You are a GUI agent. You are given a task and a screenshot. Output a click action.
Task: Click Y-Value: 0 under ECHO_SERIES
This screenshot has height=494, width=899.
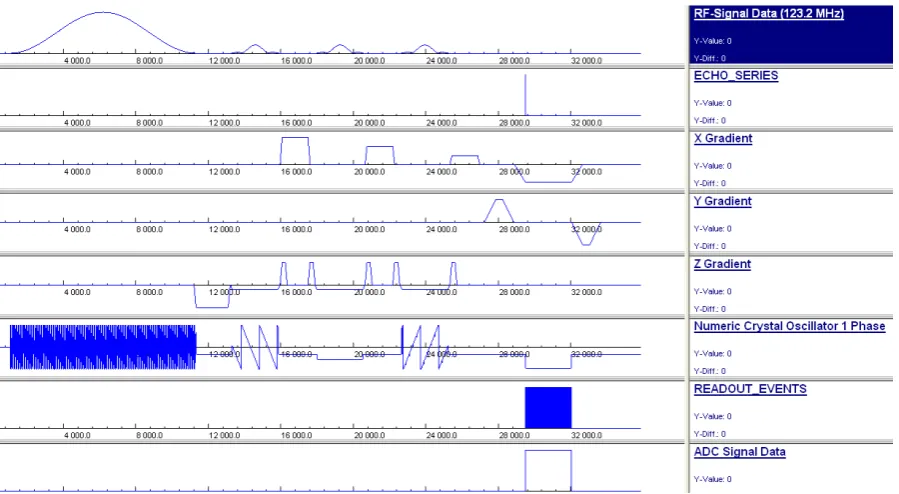(x=713, y=103)
